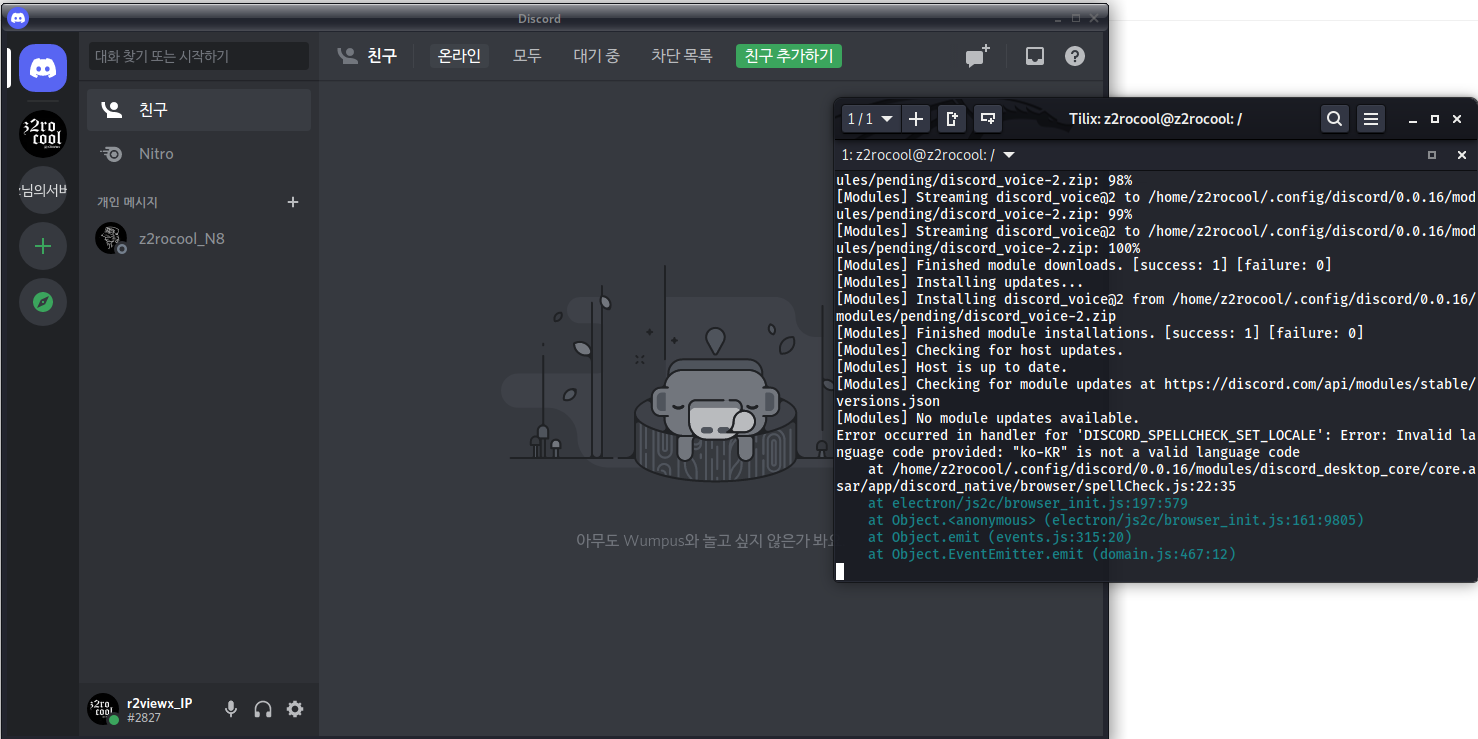Click the friends icon in top header
The image size is (1478, 739).
348,56
